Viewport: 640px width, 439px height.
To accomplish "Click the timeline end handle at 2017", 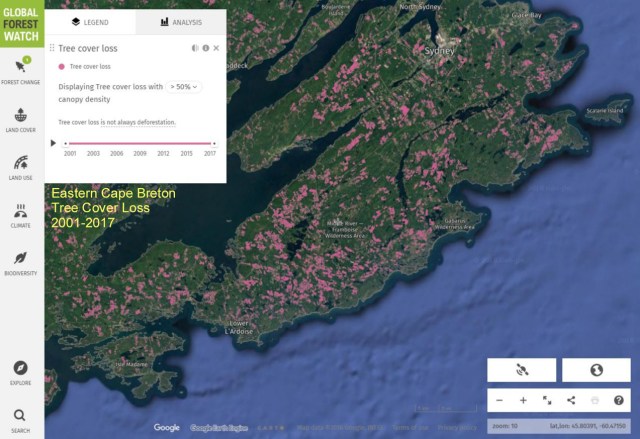I will [x=214, y=144].
